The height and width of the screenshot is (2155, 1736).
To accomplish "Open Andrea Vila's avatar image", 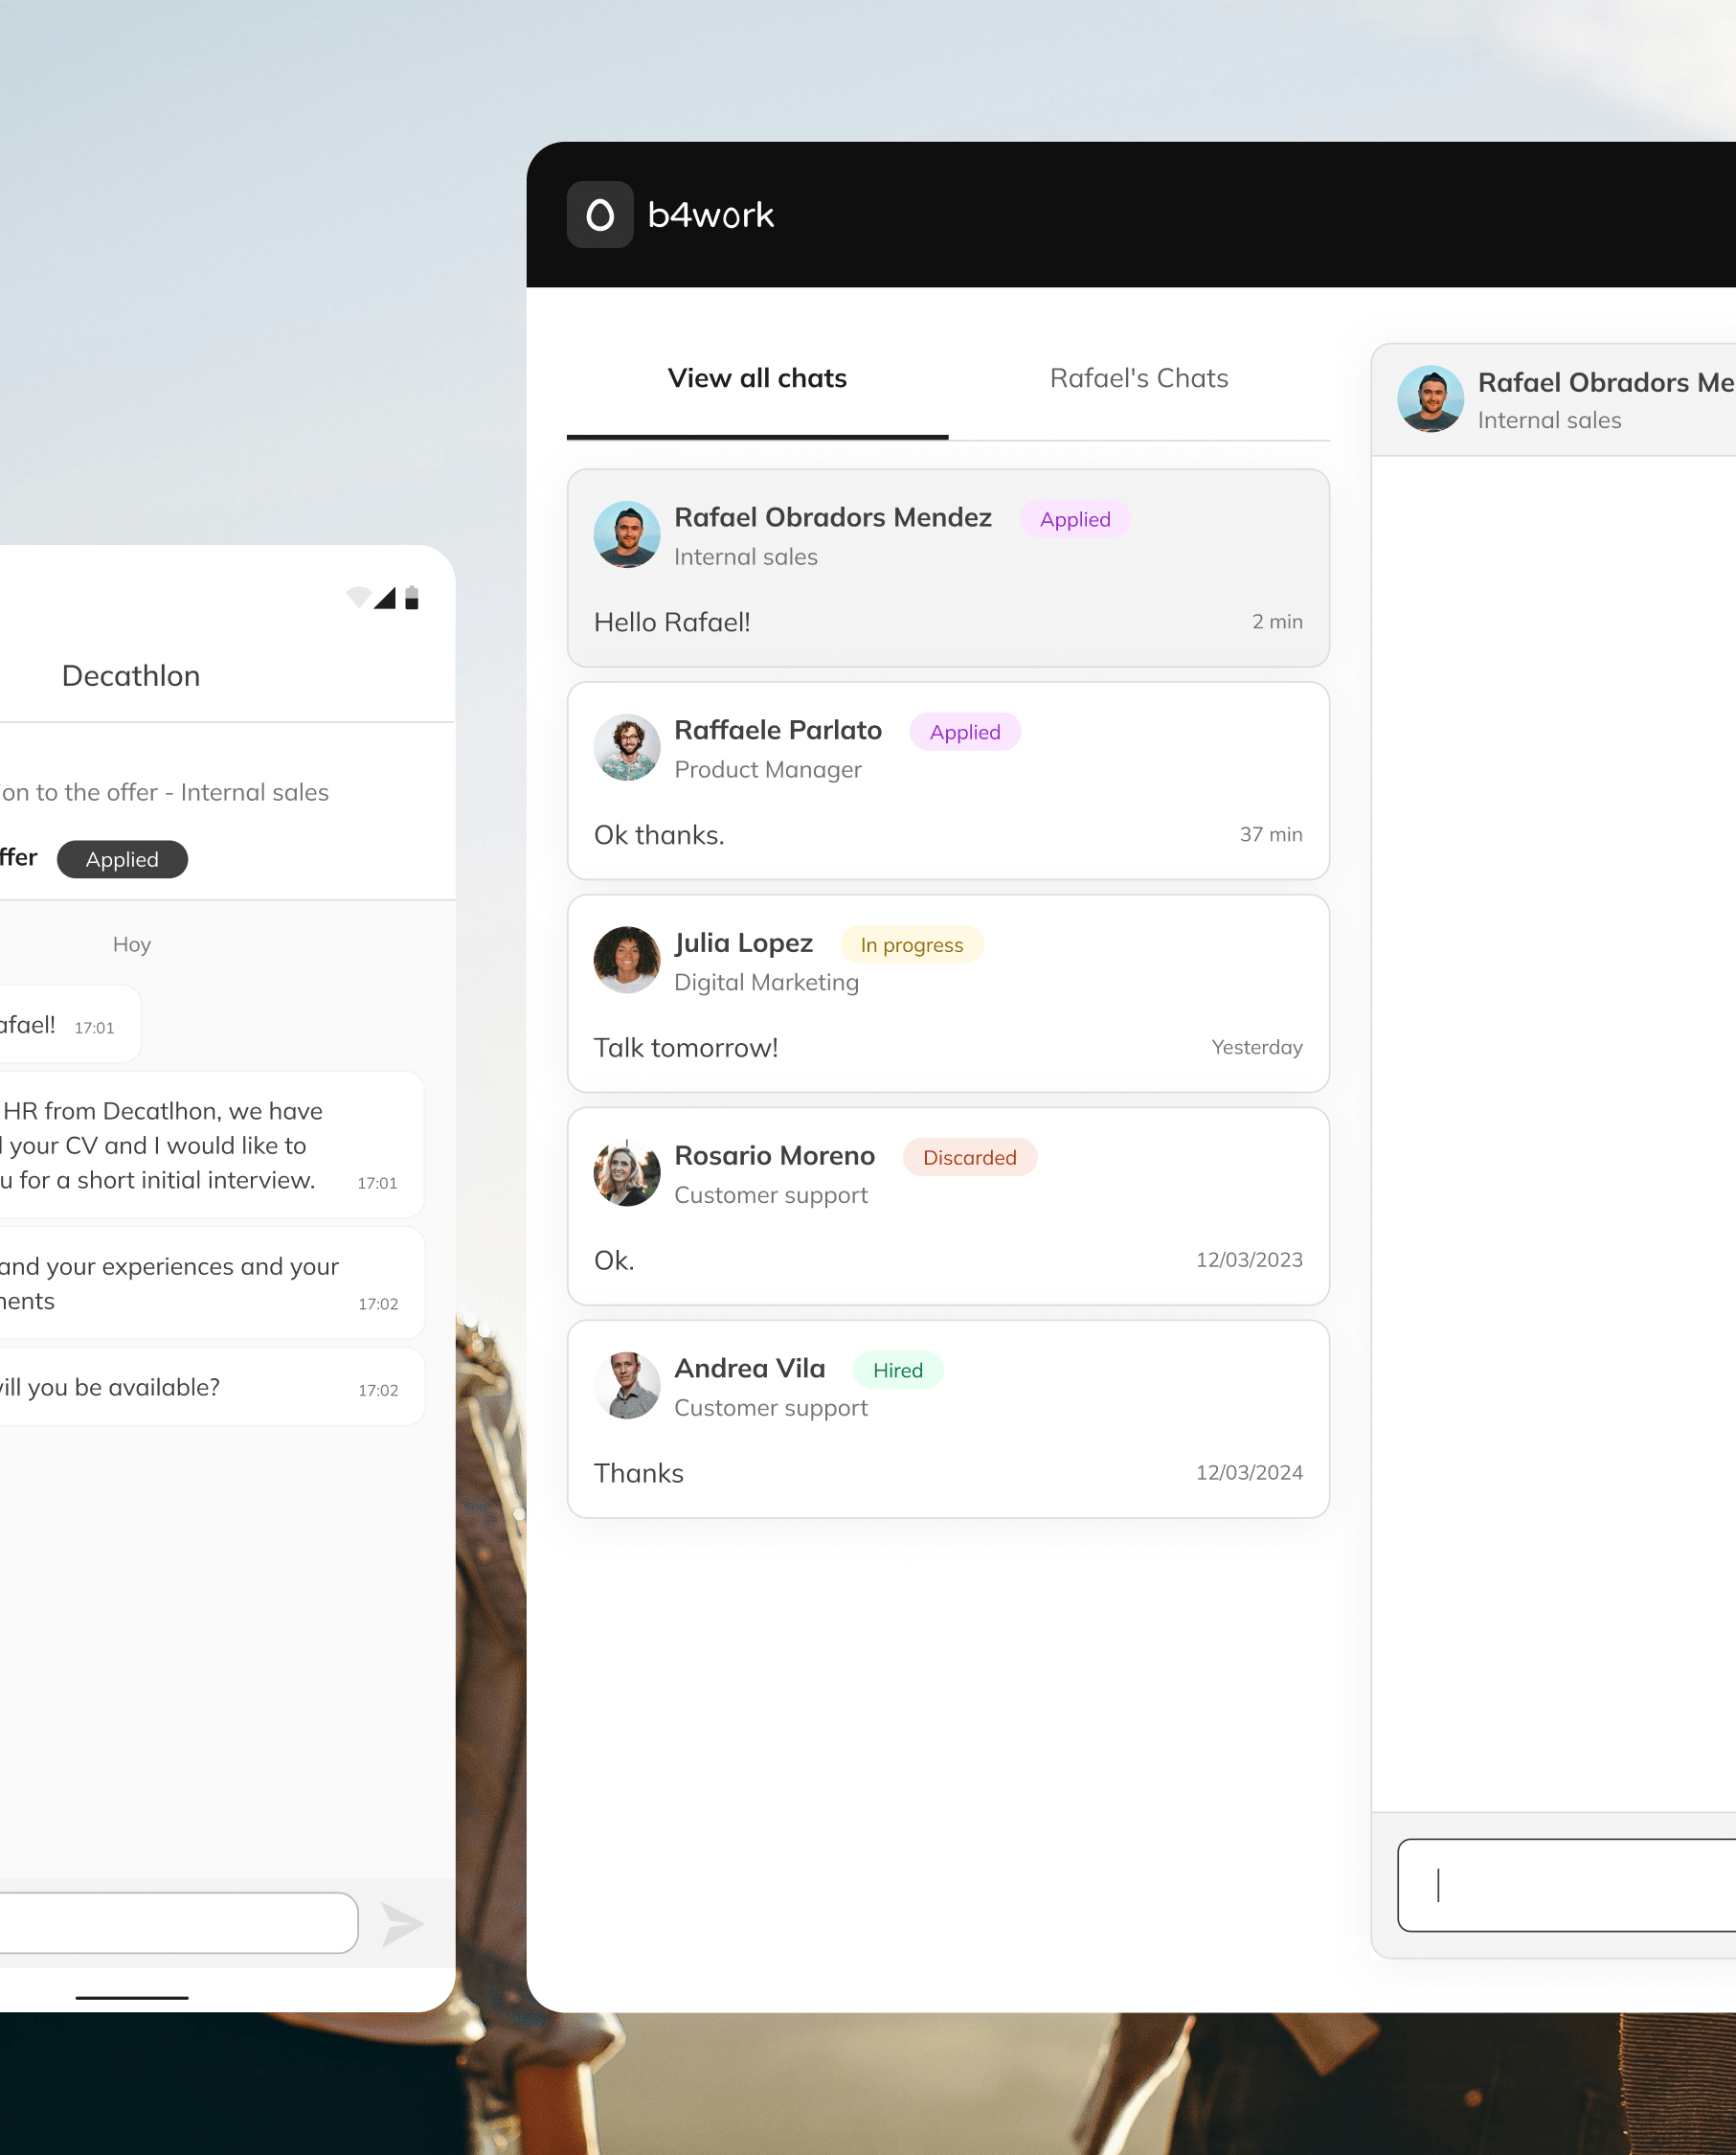I will click(x=626, y=1385).
